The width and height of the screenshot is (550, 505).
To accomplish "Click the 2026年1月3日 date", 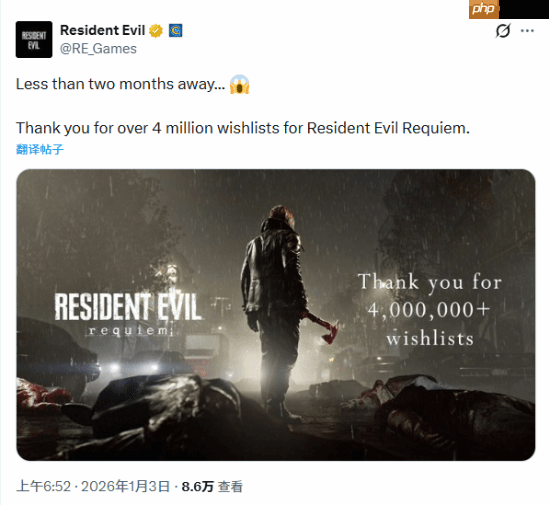I will click(x=126, y=486).
